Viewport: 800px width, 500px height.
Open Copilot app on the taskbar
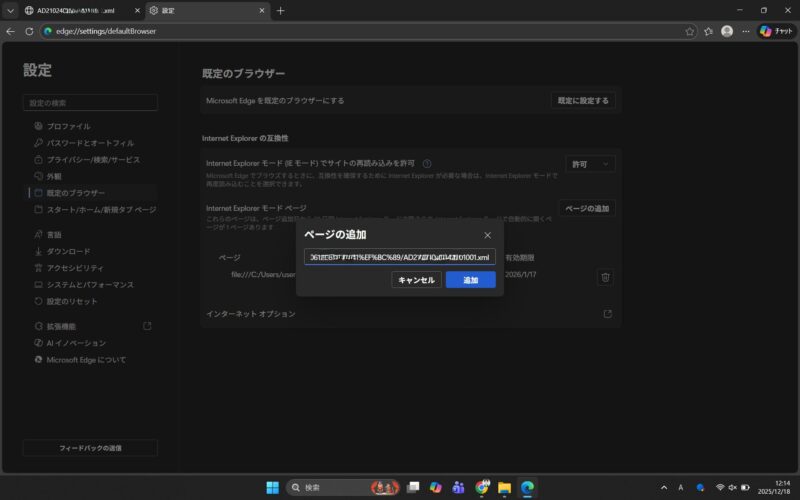[x=435, y=487]
